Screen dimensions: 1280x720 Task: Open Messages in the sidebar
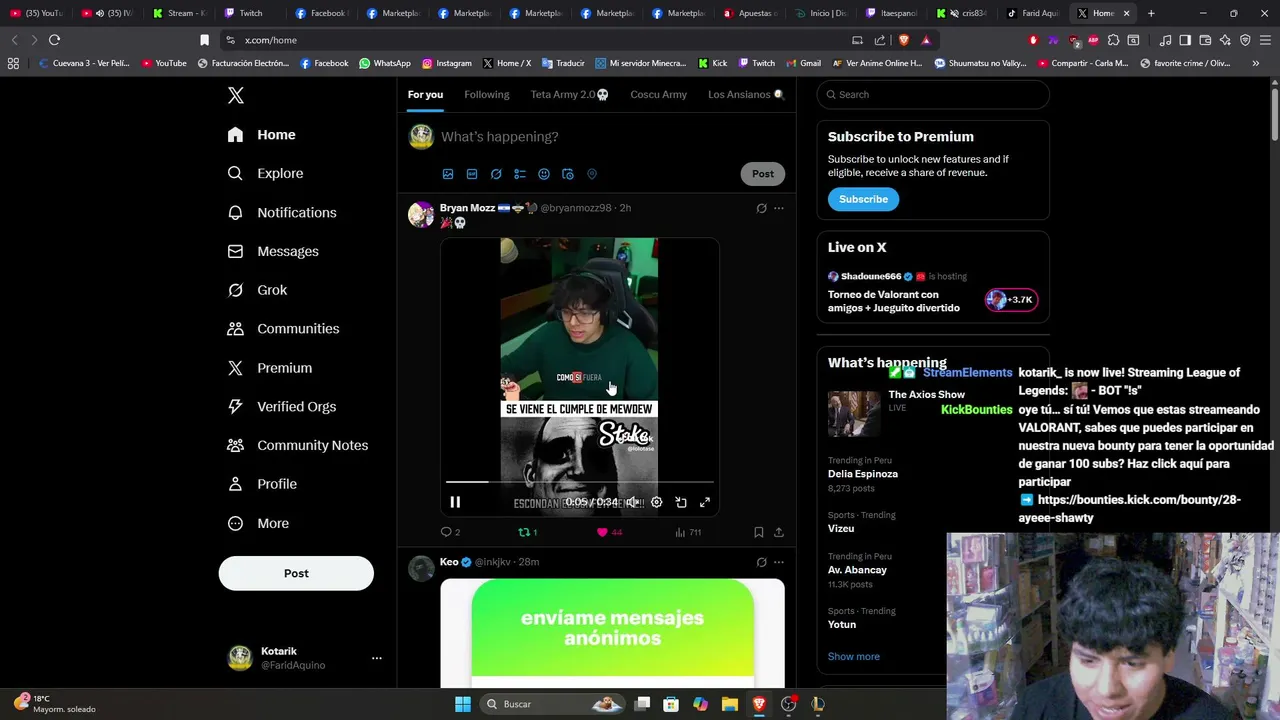click(x=273, y=251)
